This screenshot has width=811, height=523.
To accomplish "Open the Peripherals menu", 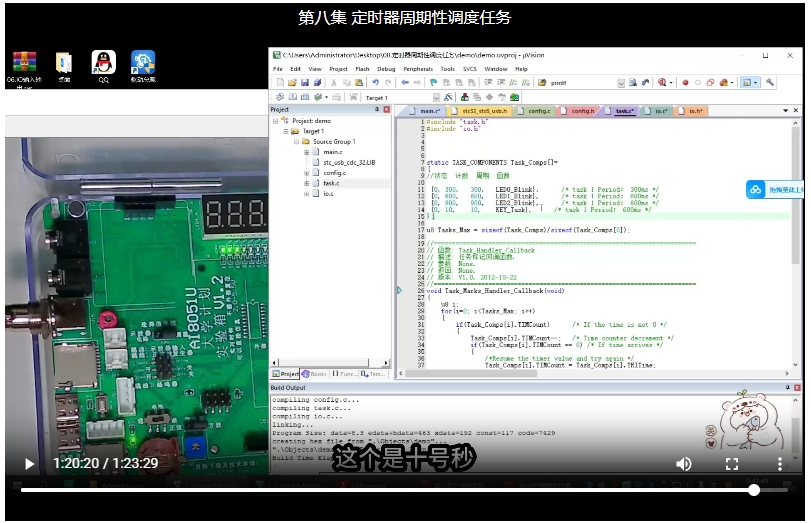I will 418,69.
